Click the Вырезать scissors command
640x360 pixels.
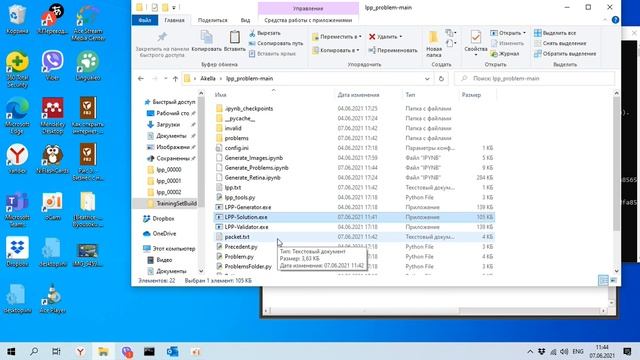tap(265, 33)
